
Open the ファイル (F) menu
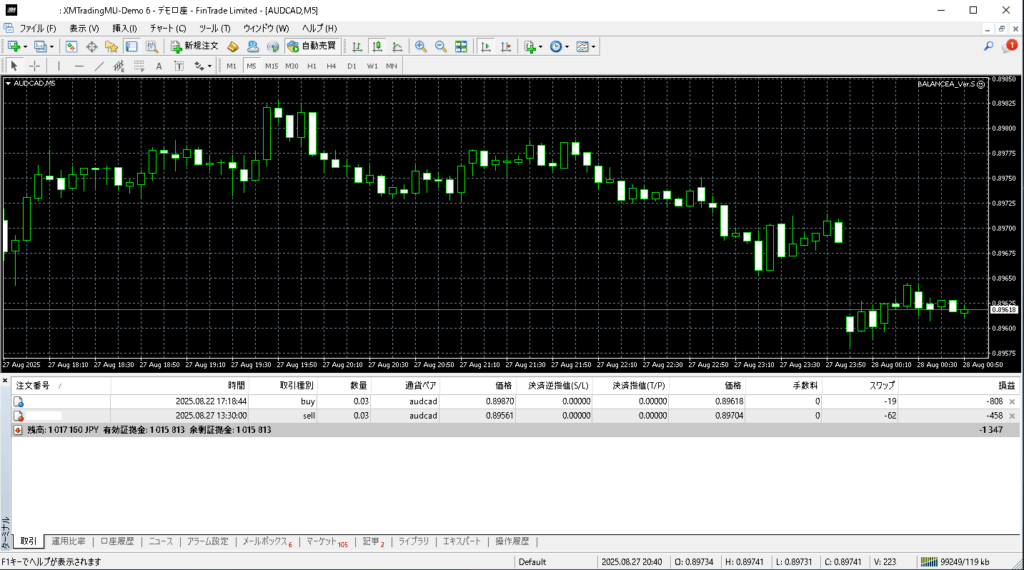coord(37,28)
